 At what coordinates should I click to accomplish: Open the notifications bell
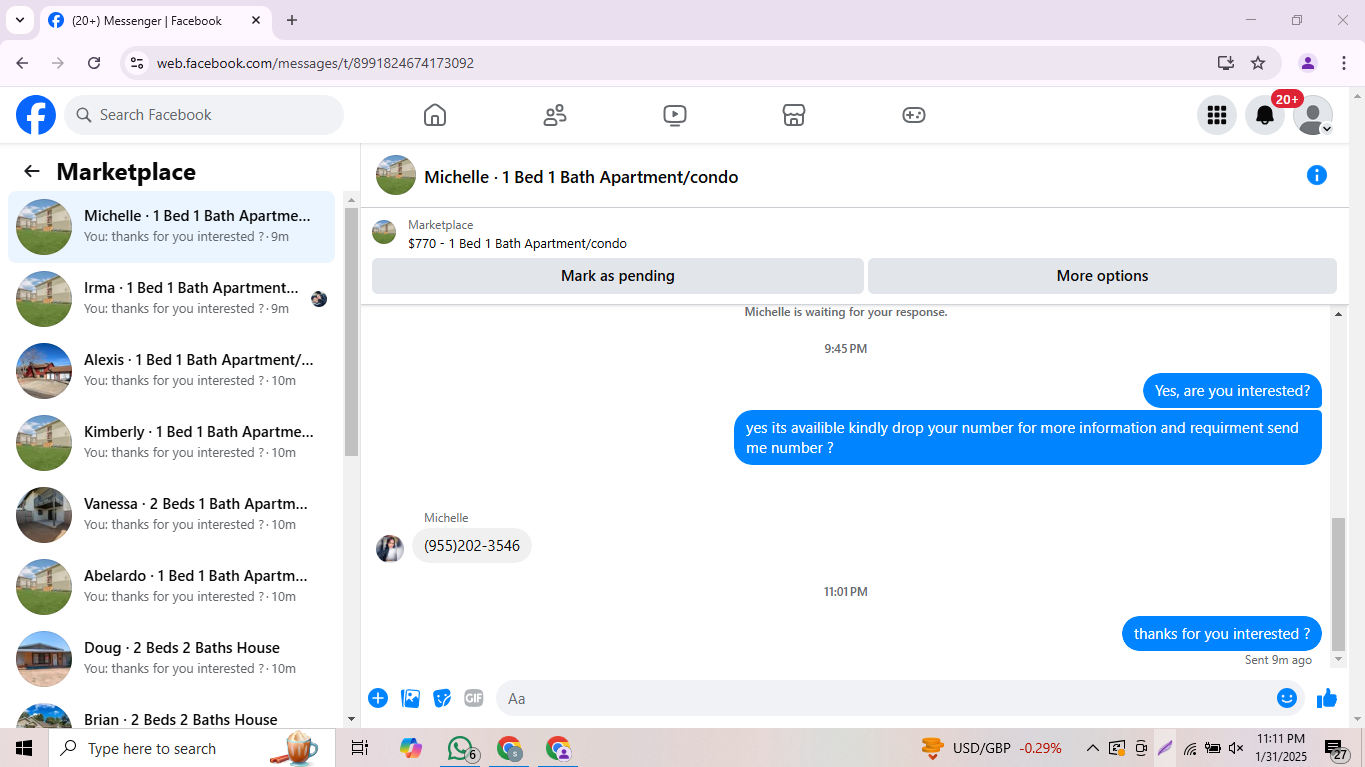click(1265, 115)
